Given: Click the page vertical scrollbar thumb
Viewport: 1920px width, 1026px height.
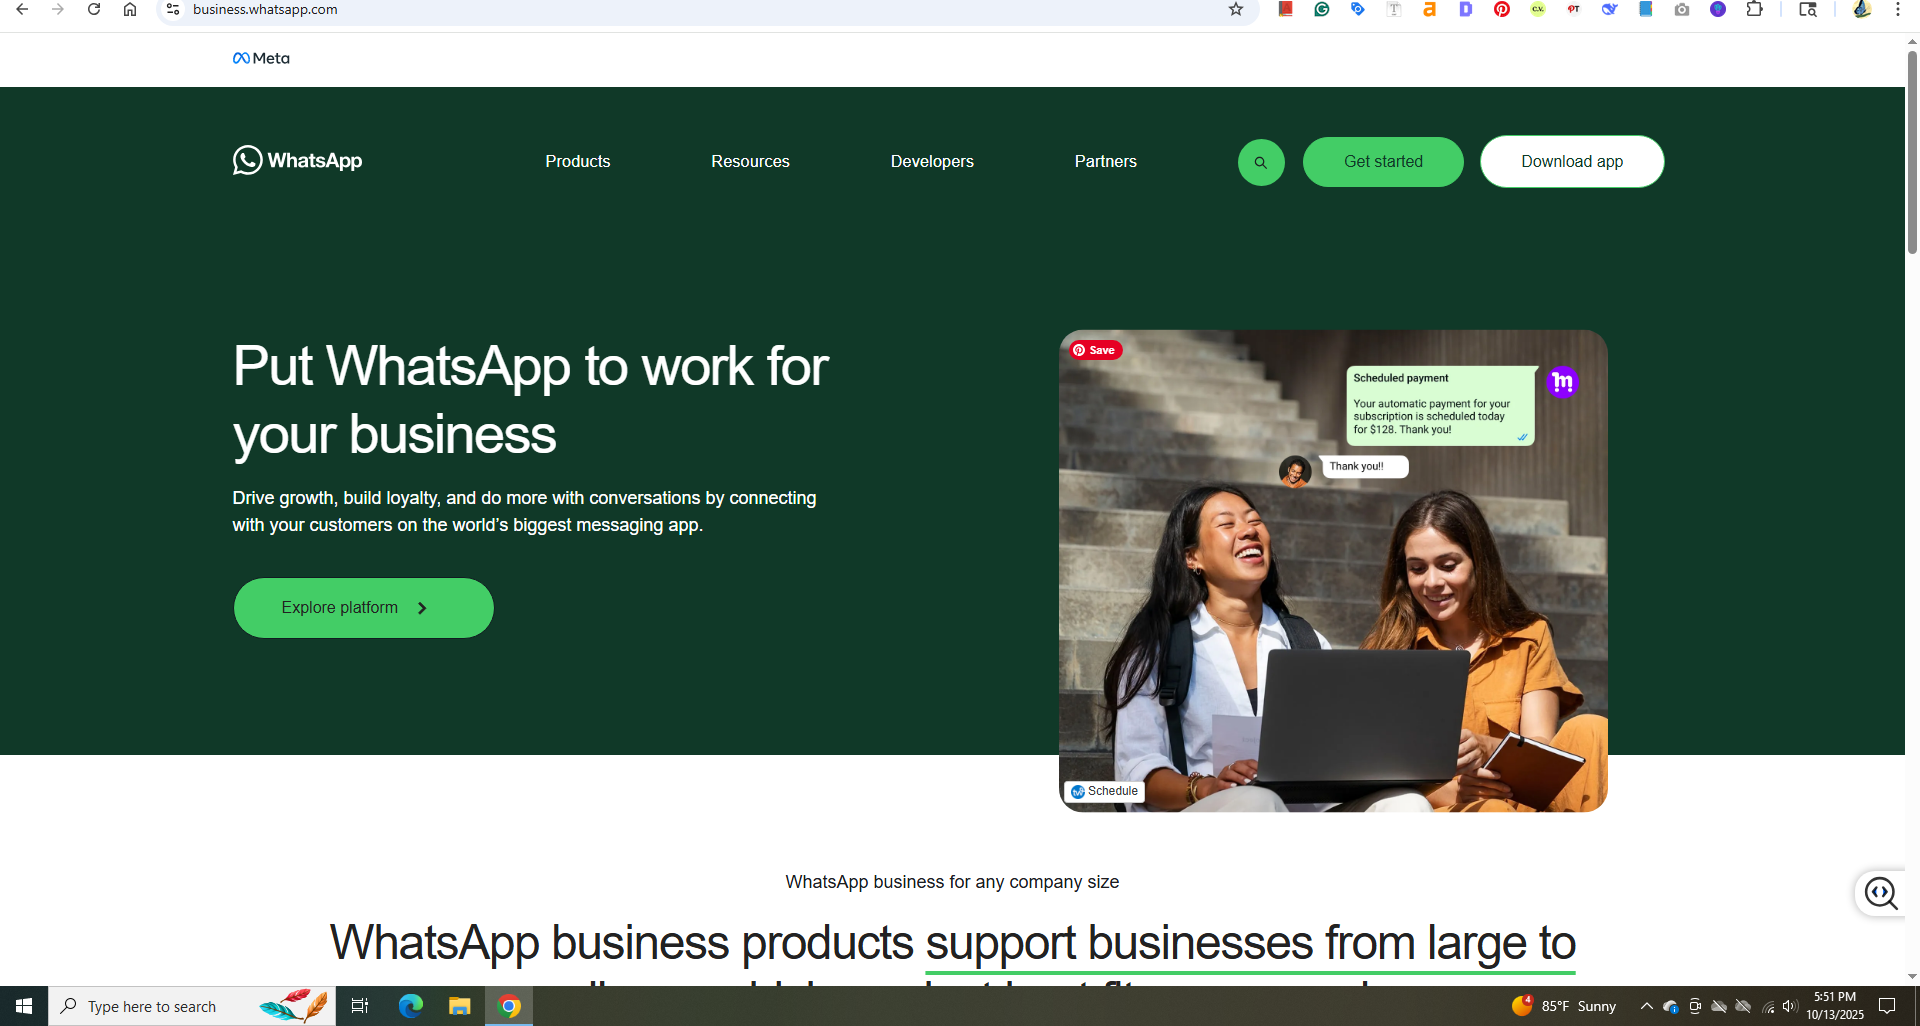Looking at the screenshot, I should click(1912, 150).
